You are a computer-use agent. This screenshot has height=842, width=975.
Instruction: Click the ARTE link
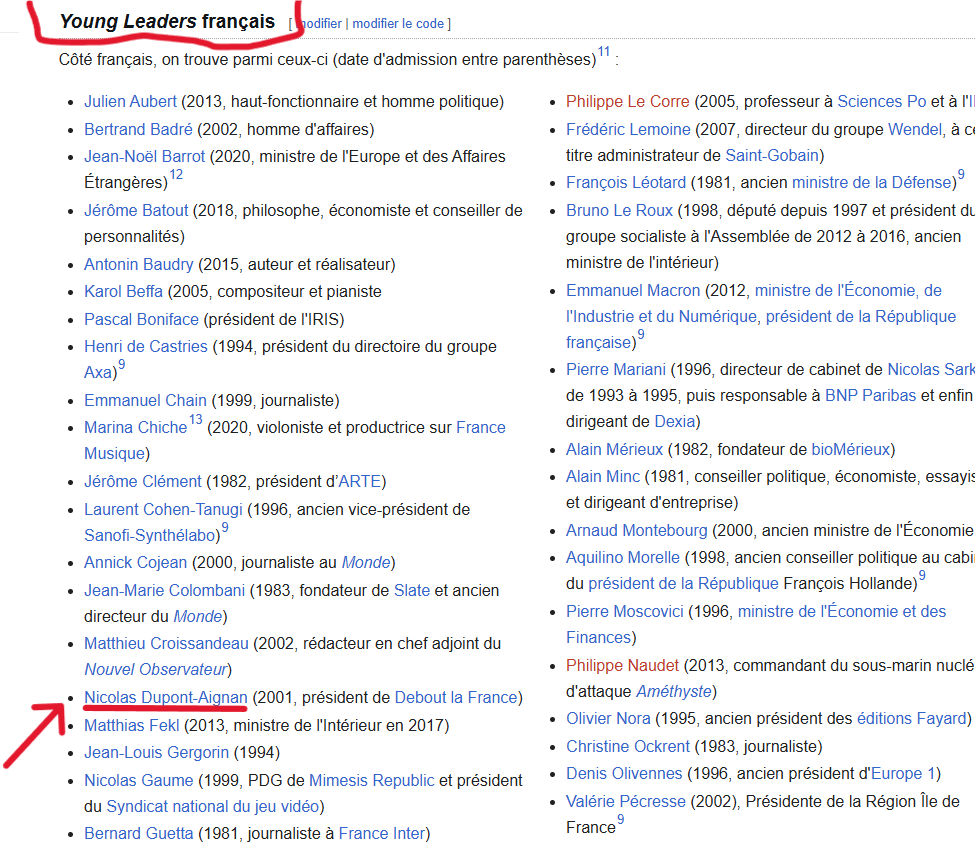[x=359, y=481]
